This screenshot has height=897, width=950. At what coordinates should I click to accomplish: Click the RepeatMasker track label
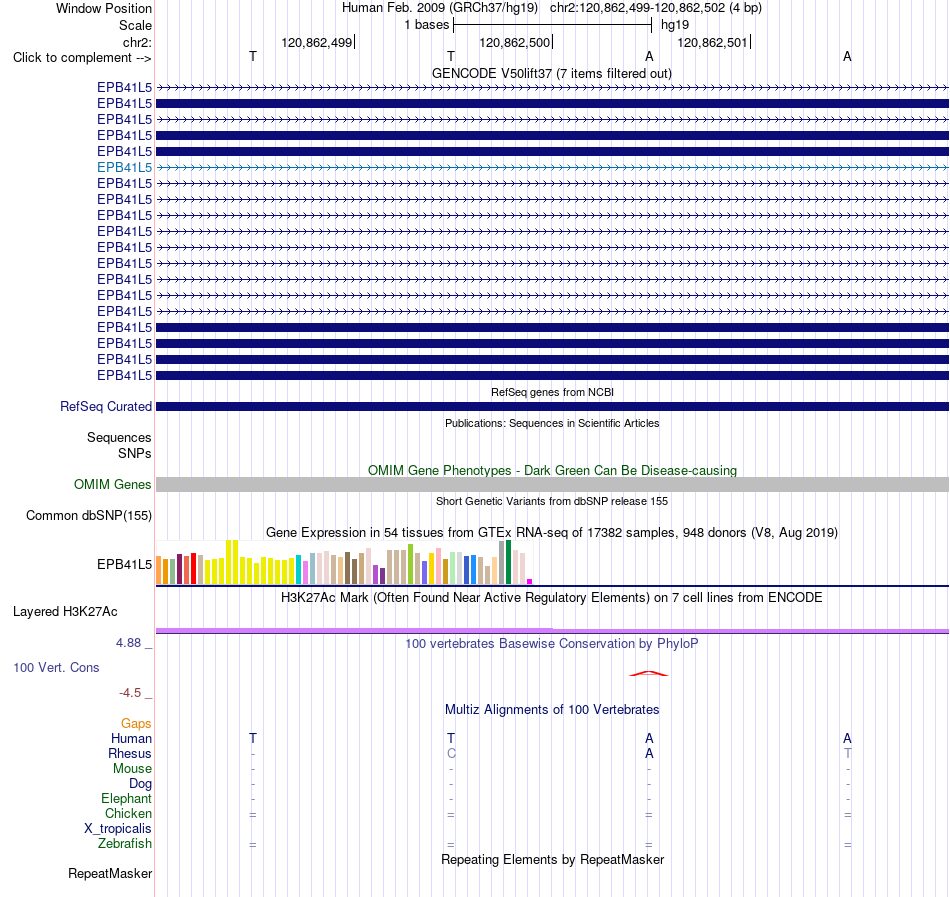pos(110,873)
